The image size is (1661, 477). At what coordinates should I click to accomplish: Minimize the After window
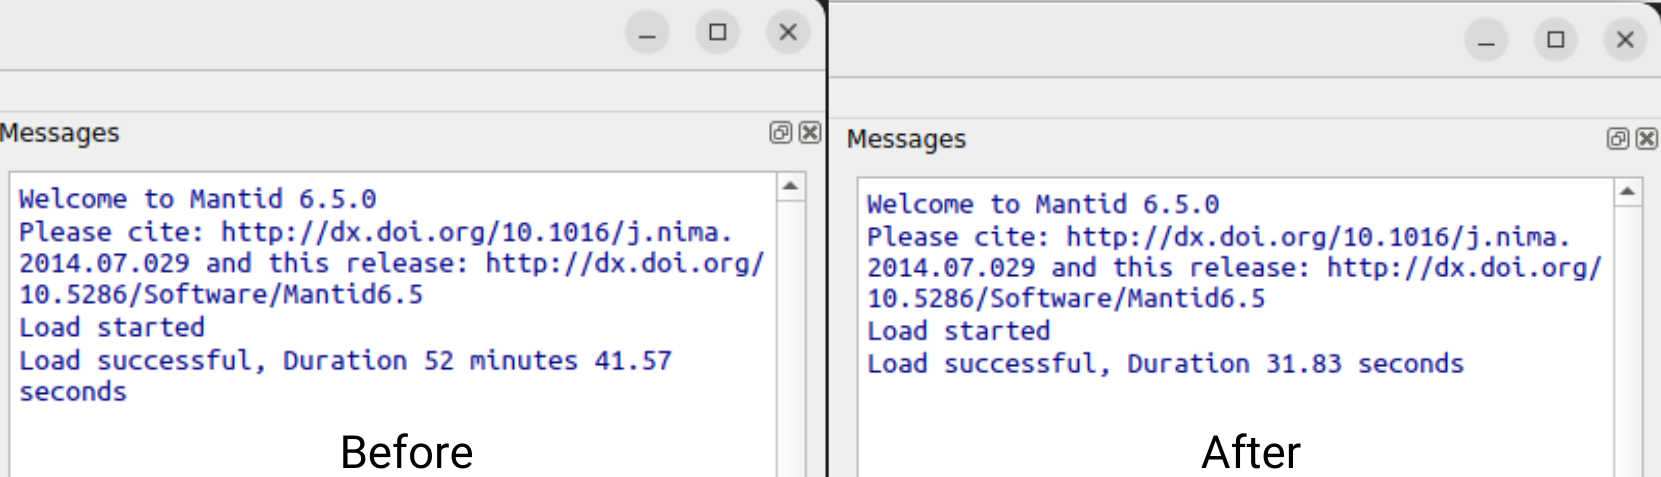click(x=1486, y=41)
